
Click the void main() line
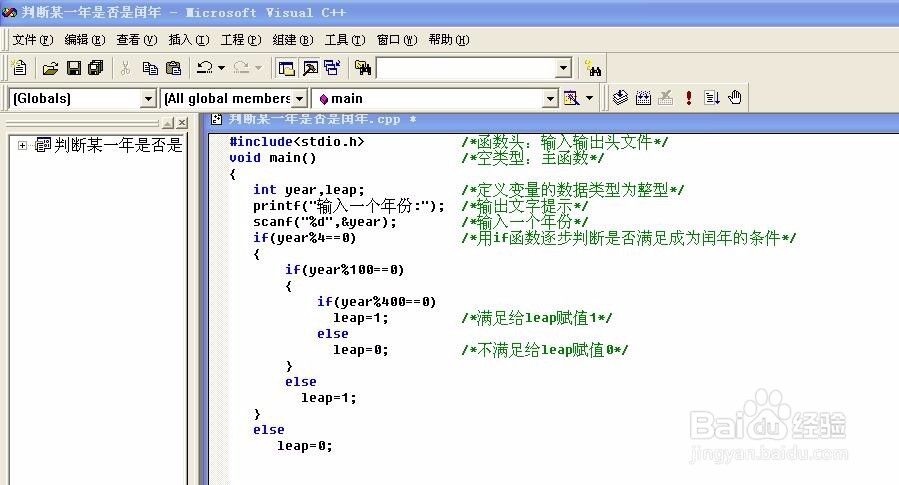point(272,158)
